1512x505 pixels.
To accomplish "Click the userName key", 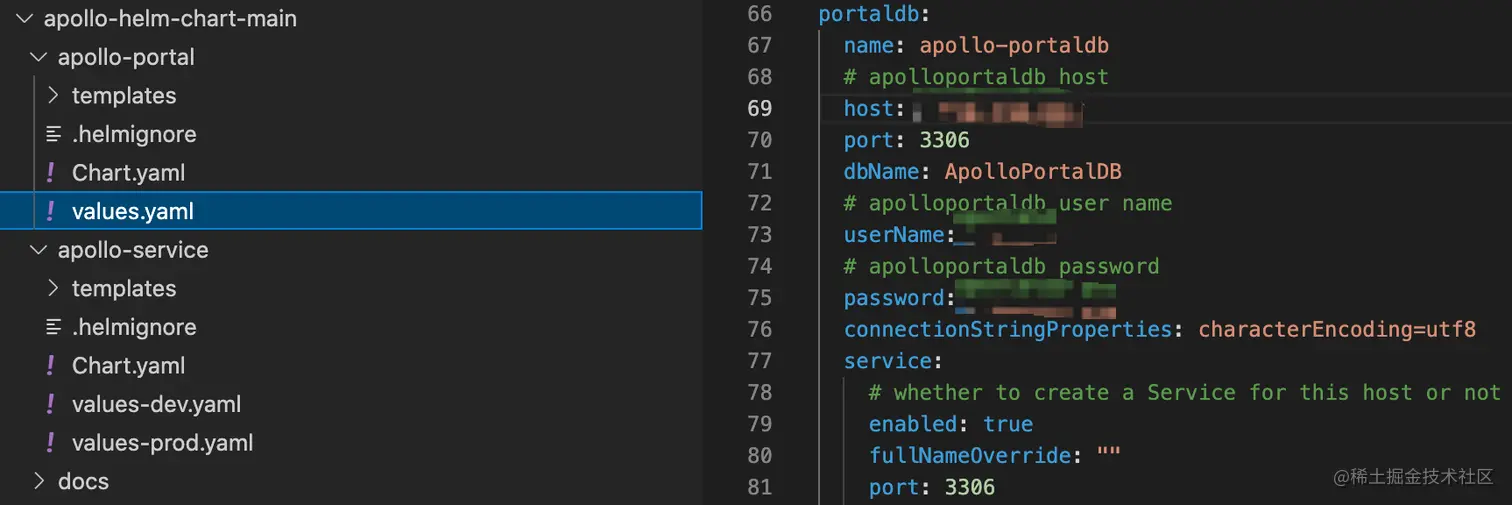I will [894, 234].
